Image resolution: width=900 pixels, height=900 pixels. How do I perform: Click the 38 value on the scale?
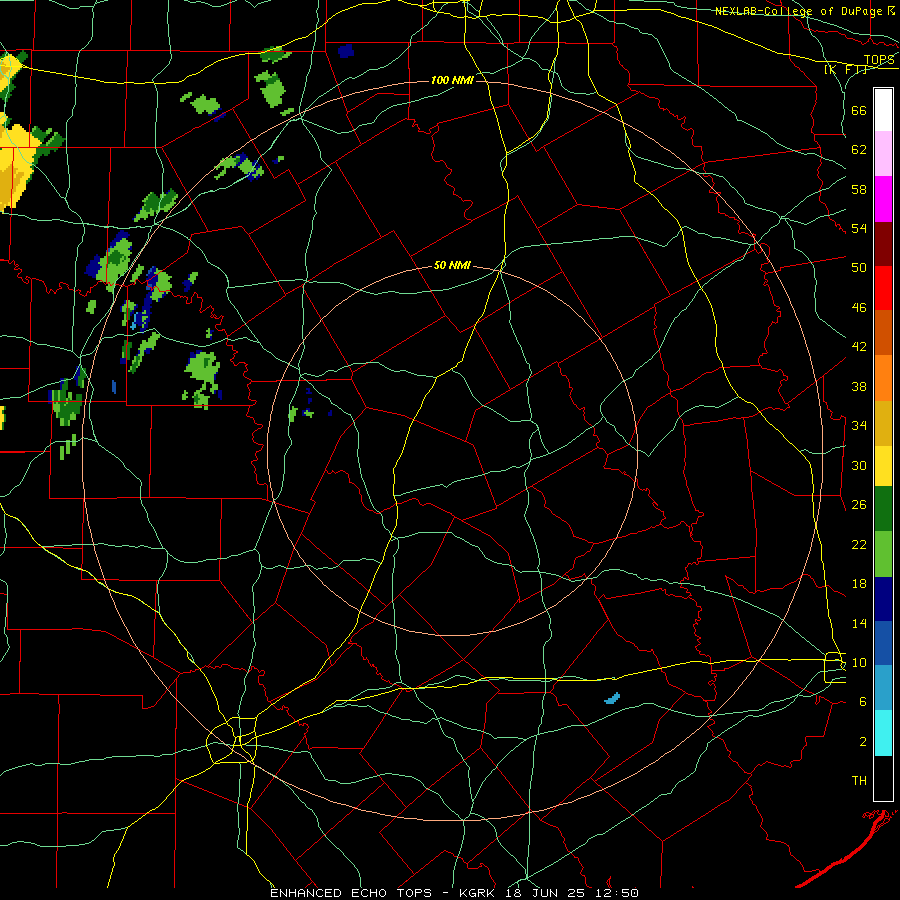pyautogui.click(x=859, y=386)
